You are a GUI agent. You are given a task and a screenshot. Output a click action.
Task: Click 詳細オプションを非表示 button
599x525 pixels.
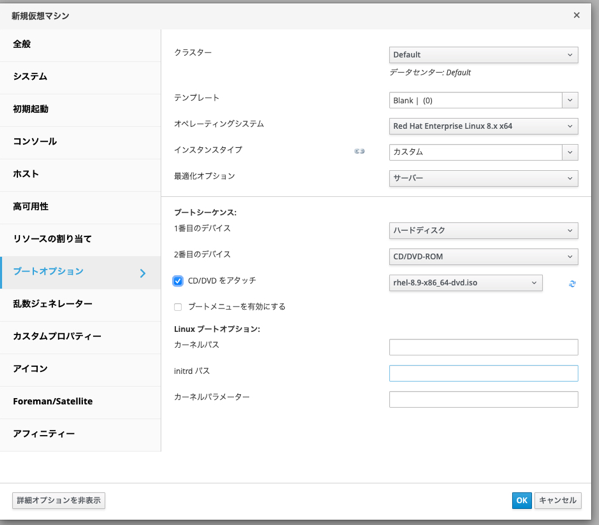point(58,500)
